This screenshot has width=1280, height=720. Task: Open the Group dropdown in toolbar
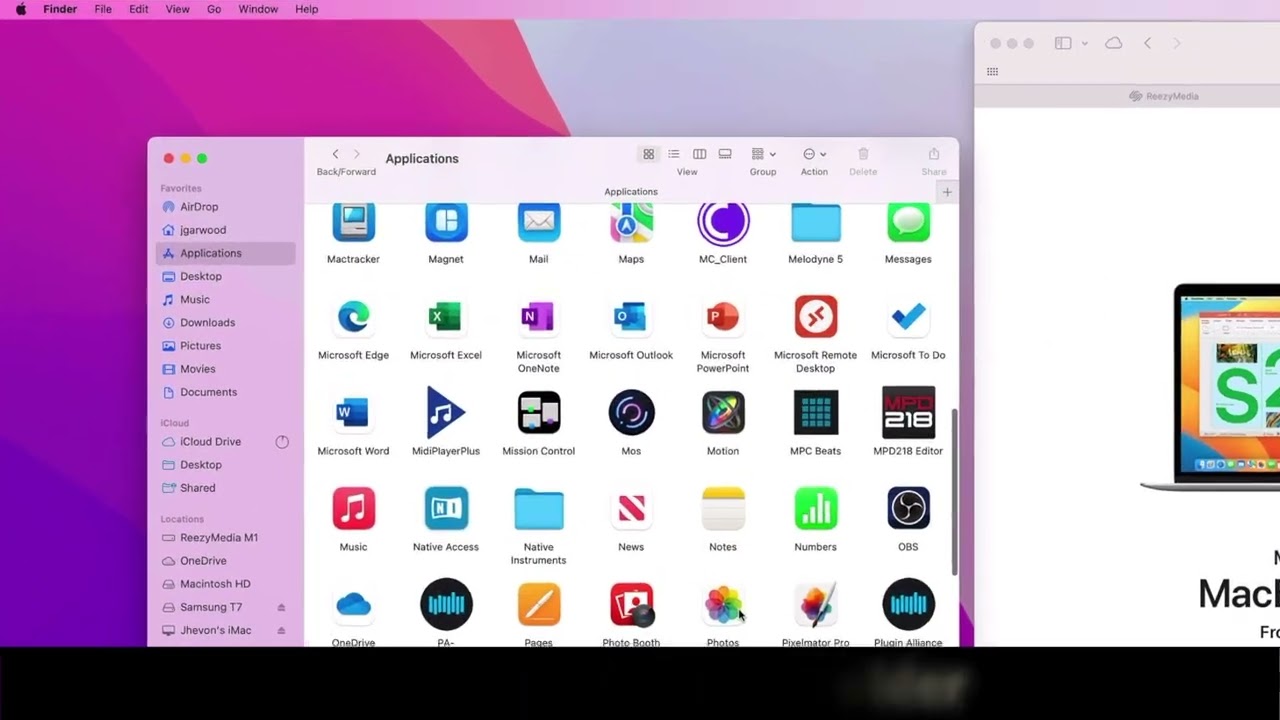(763, 154)
